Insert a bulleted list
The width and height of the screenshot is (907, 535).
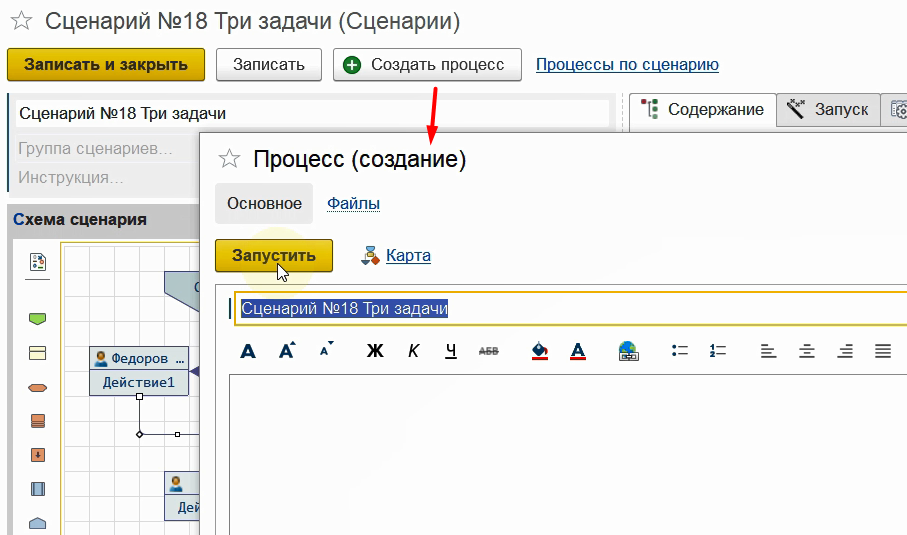coord(680,351)
